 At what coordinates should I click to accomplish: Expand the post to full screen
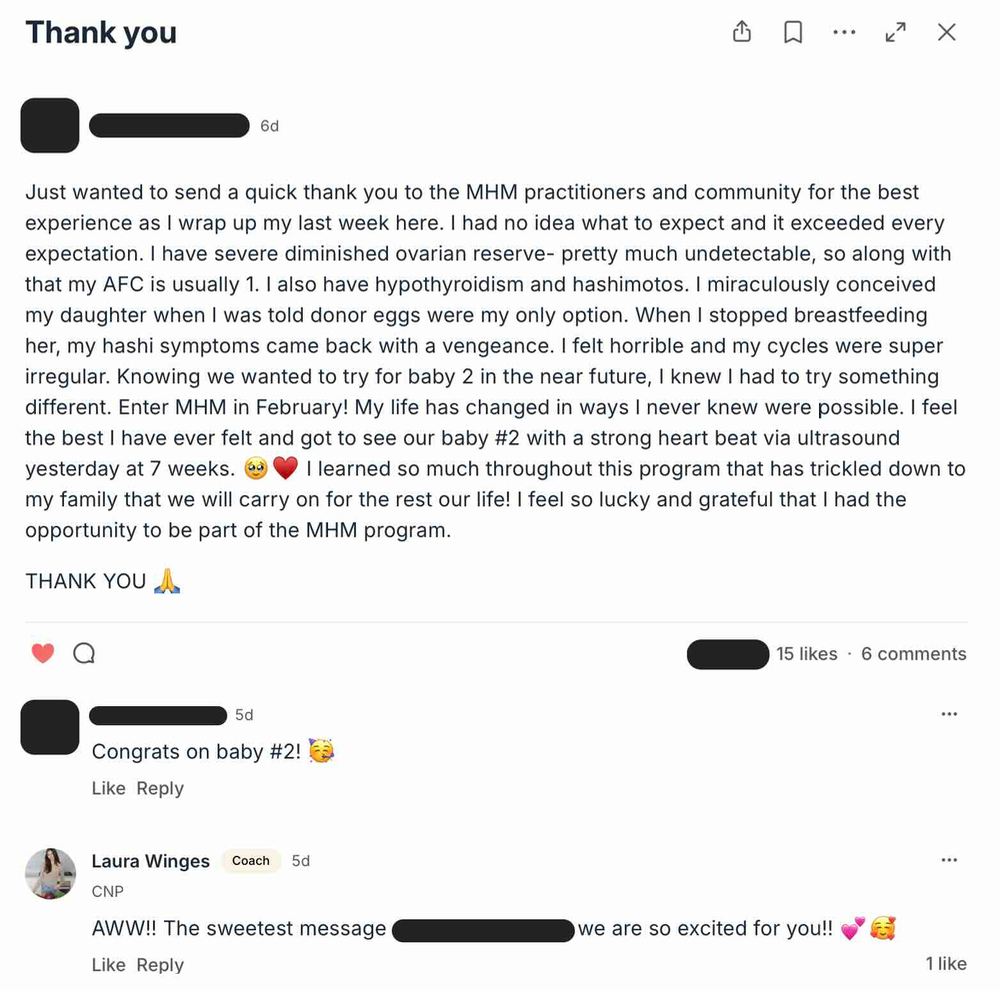(896, 33)
